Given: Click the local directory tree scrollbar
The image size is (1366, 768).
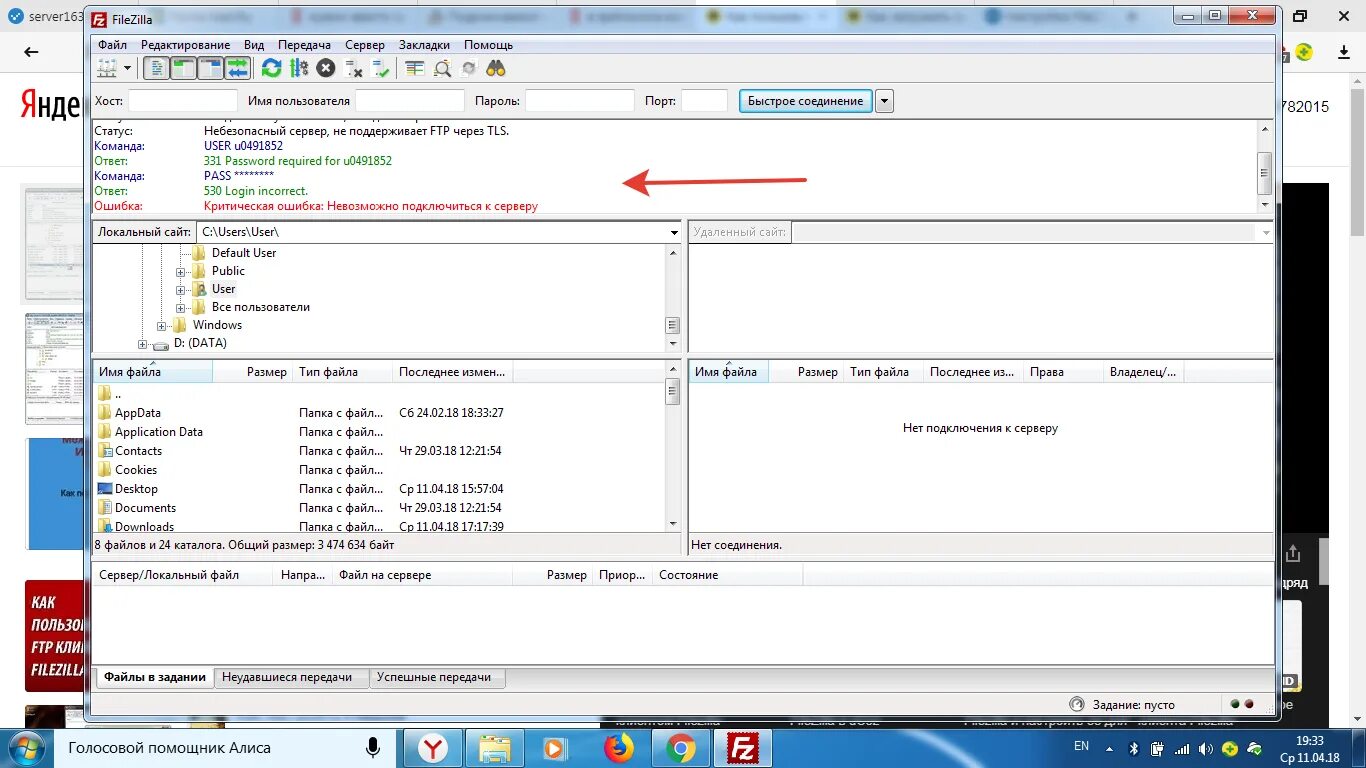Looking at the screenshot, I should [673, 298].
